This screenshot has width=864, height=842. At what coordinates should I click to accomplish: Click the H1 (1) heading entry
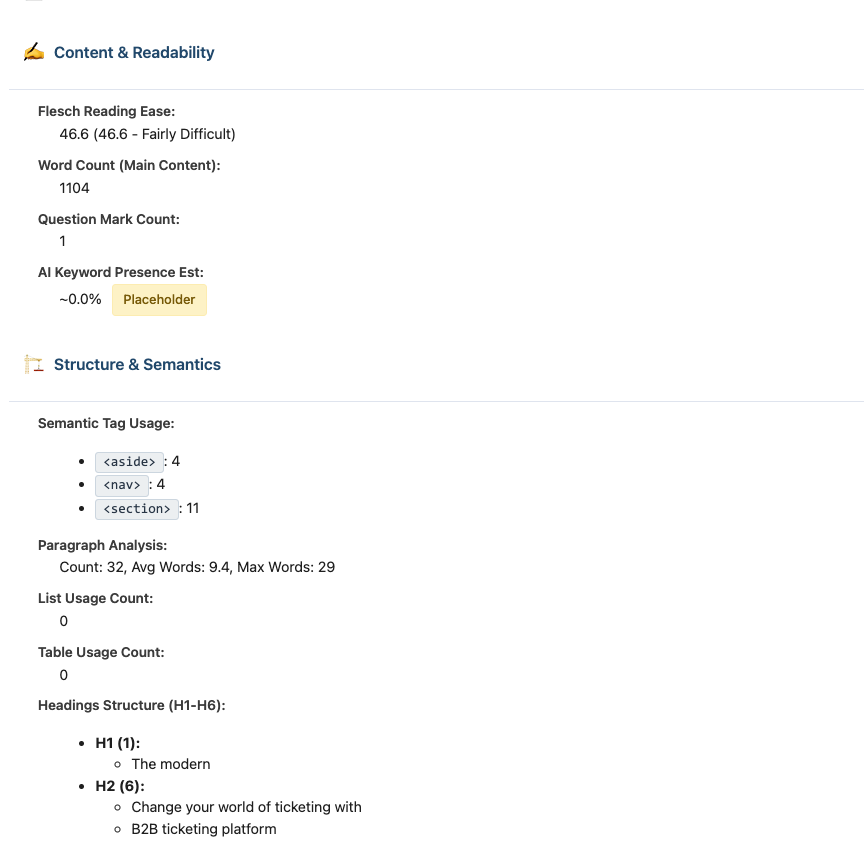(118, 743)
